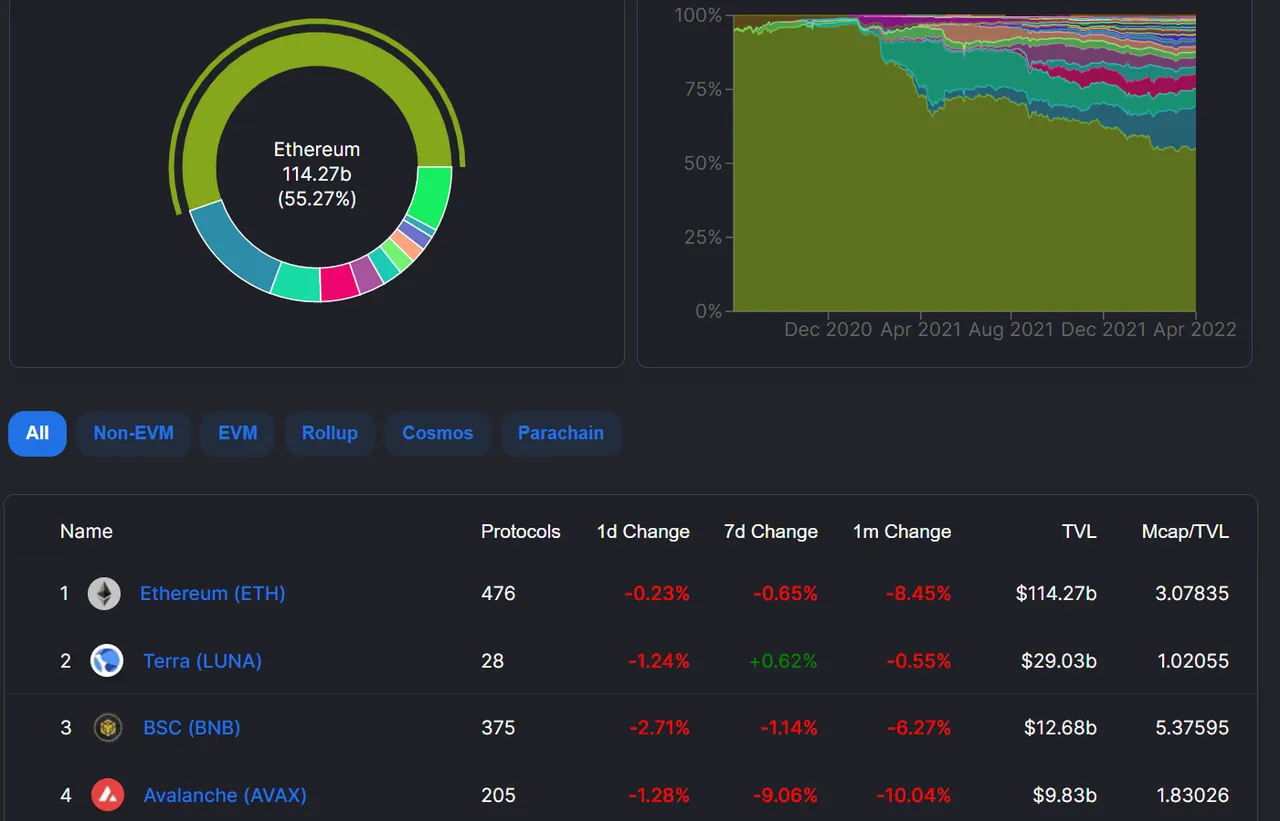Click the 55.27% label in donut center
Screen dimensions: 1280x821
[x=316, y=199]
